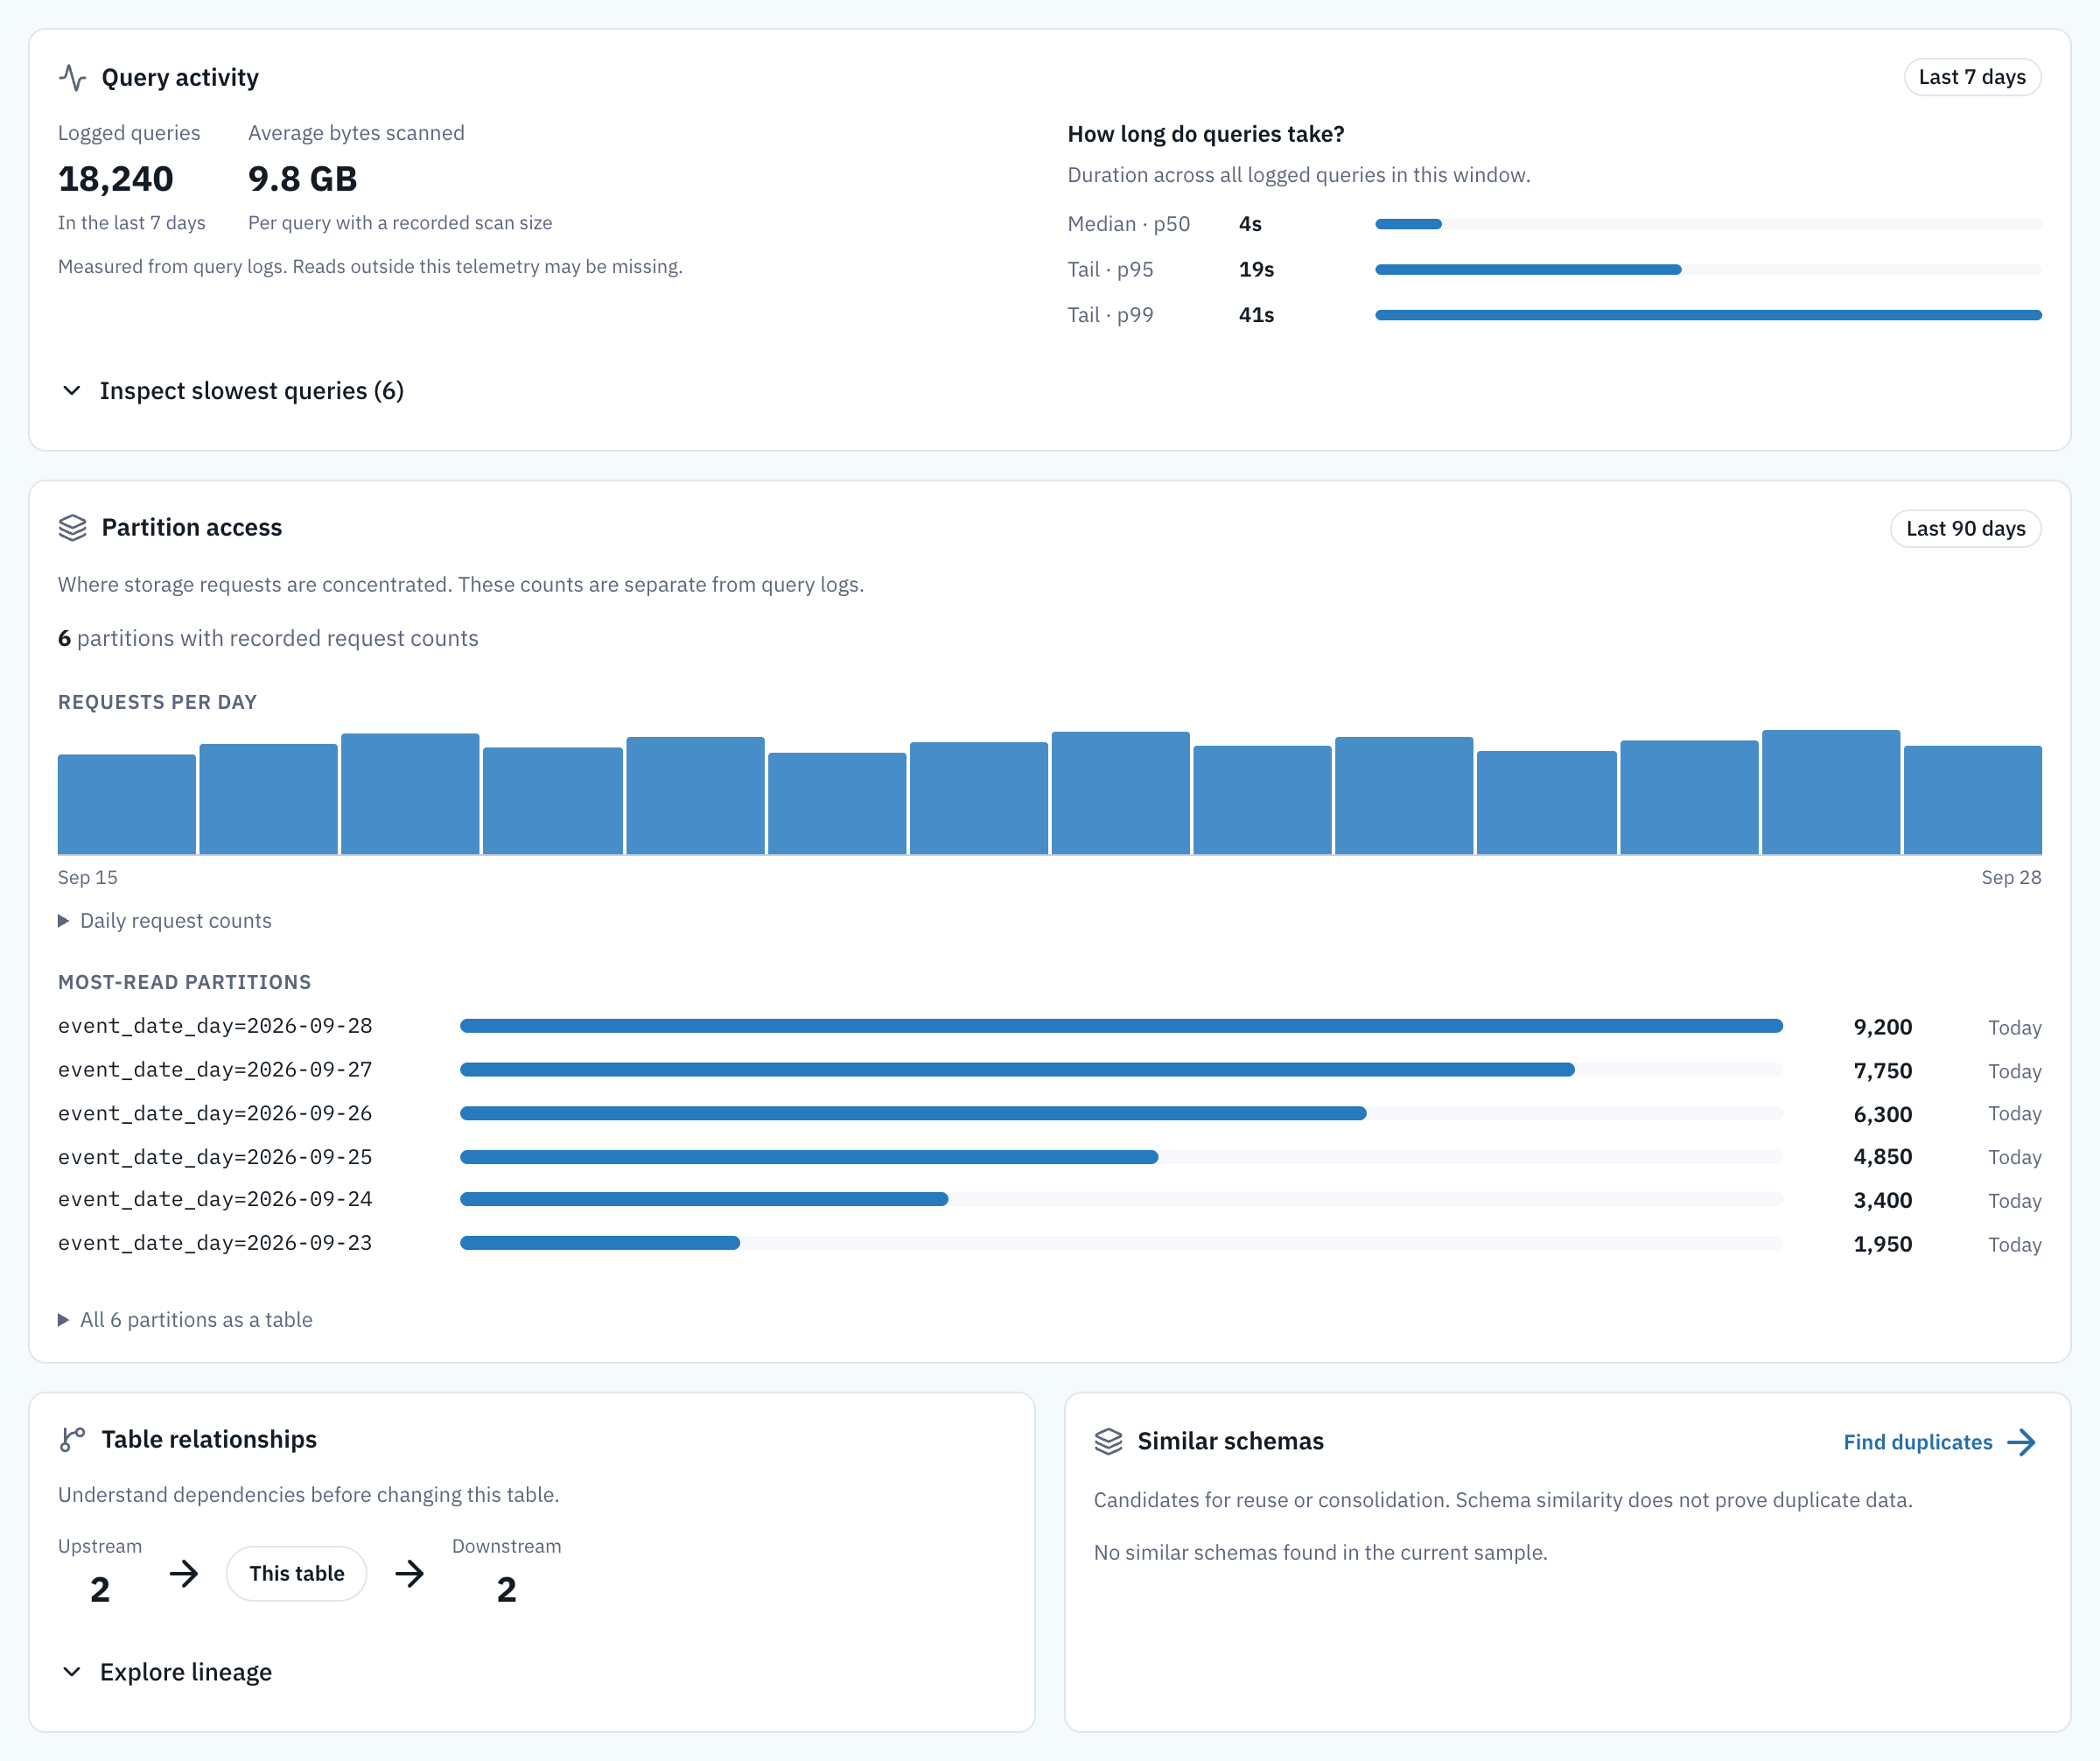Click the How long do queries take? heading
The height and width of the screenshot is (1761, 2100).
coord(1206,134)
